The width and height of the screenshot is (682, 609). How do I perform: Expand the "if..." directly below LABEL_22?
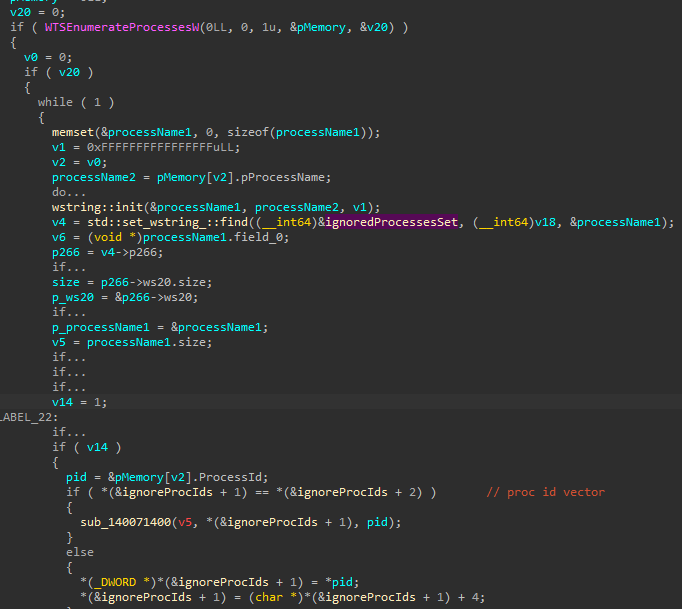click(69, 432)
